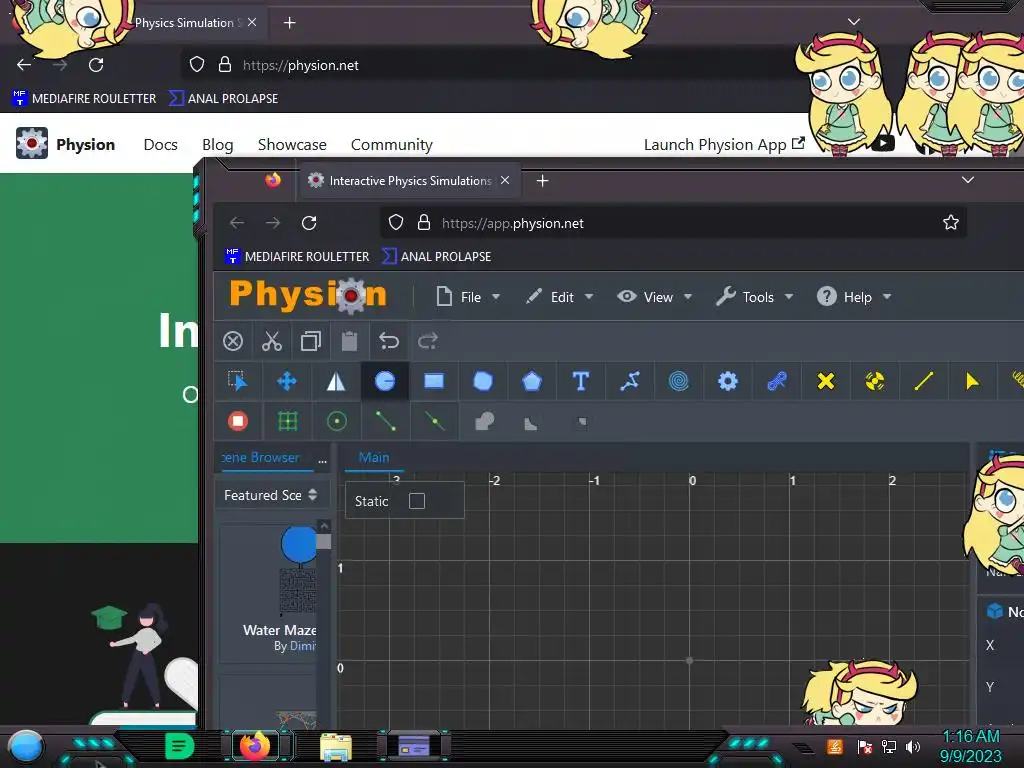Select the Move tool with four arrows
The width and height of the screenshot is (1024, 768).
[287, 381]
